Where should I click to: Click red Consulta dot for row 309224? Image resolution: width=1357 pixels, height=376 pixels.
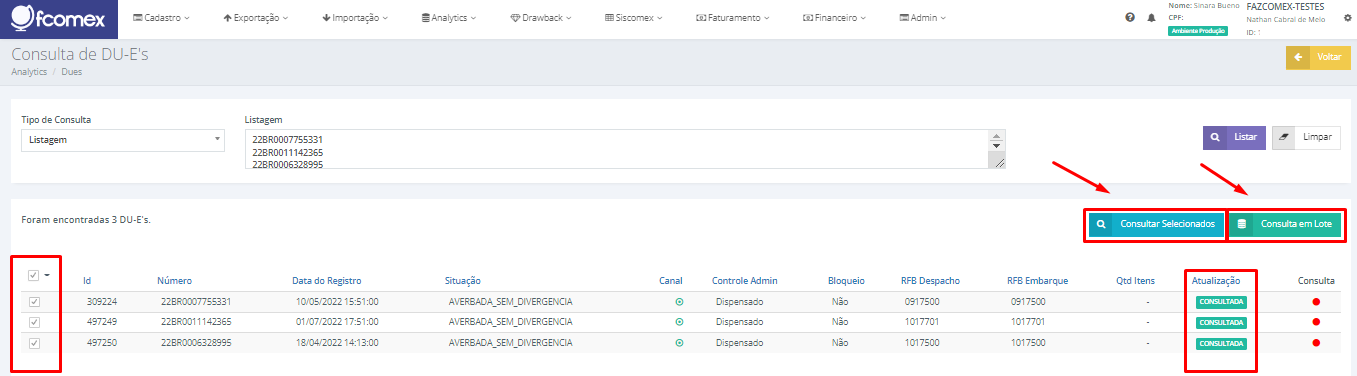[1316, 301]
